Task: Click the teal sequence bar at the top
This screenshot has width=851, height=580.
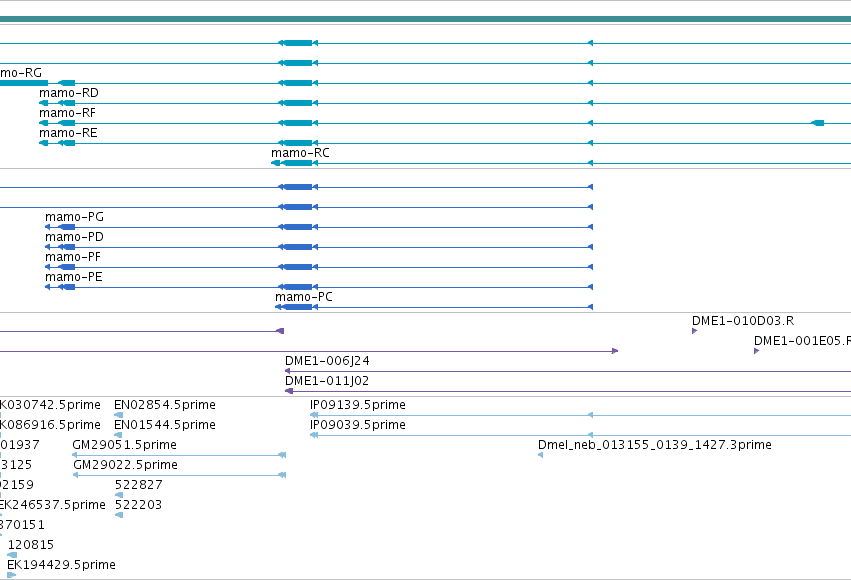Action: [x=426, y=20]
